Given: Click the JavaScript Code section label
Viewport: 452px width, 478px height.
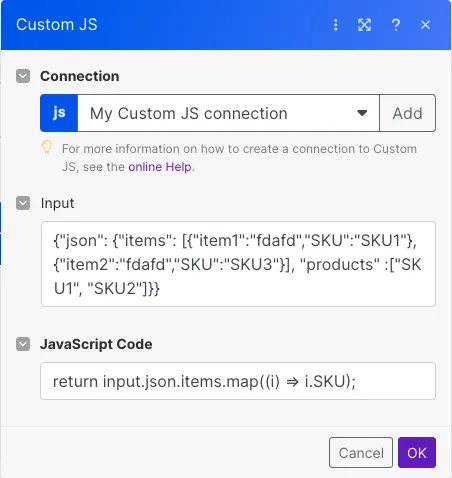Looking at the screenshot, I should (96, 344).
